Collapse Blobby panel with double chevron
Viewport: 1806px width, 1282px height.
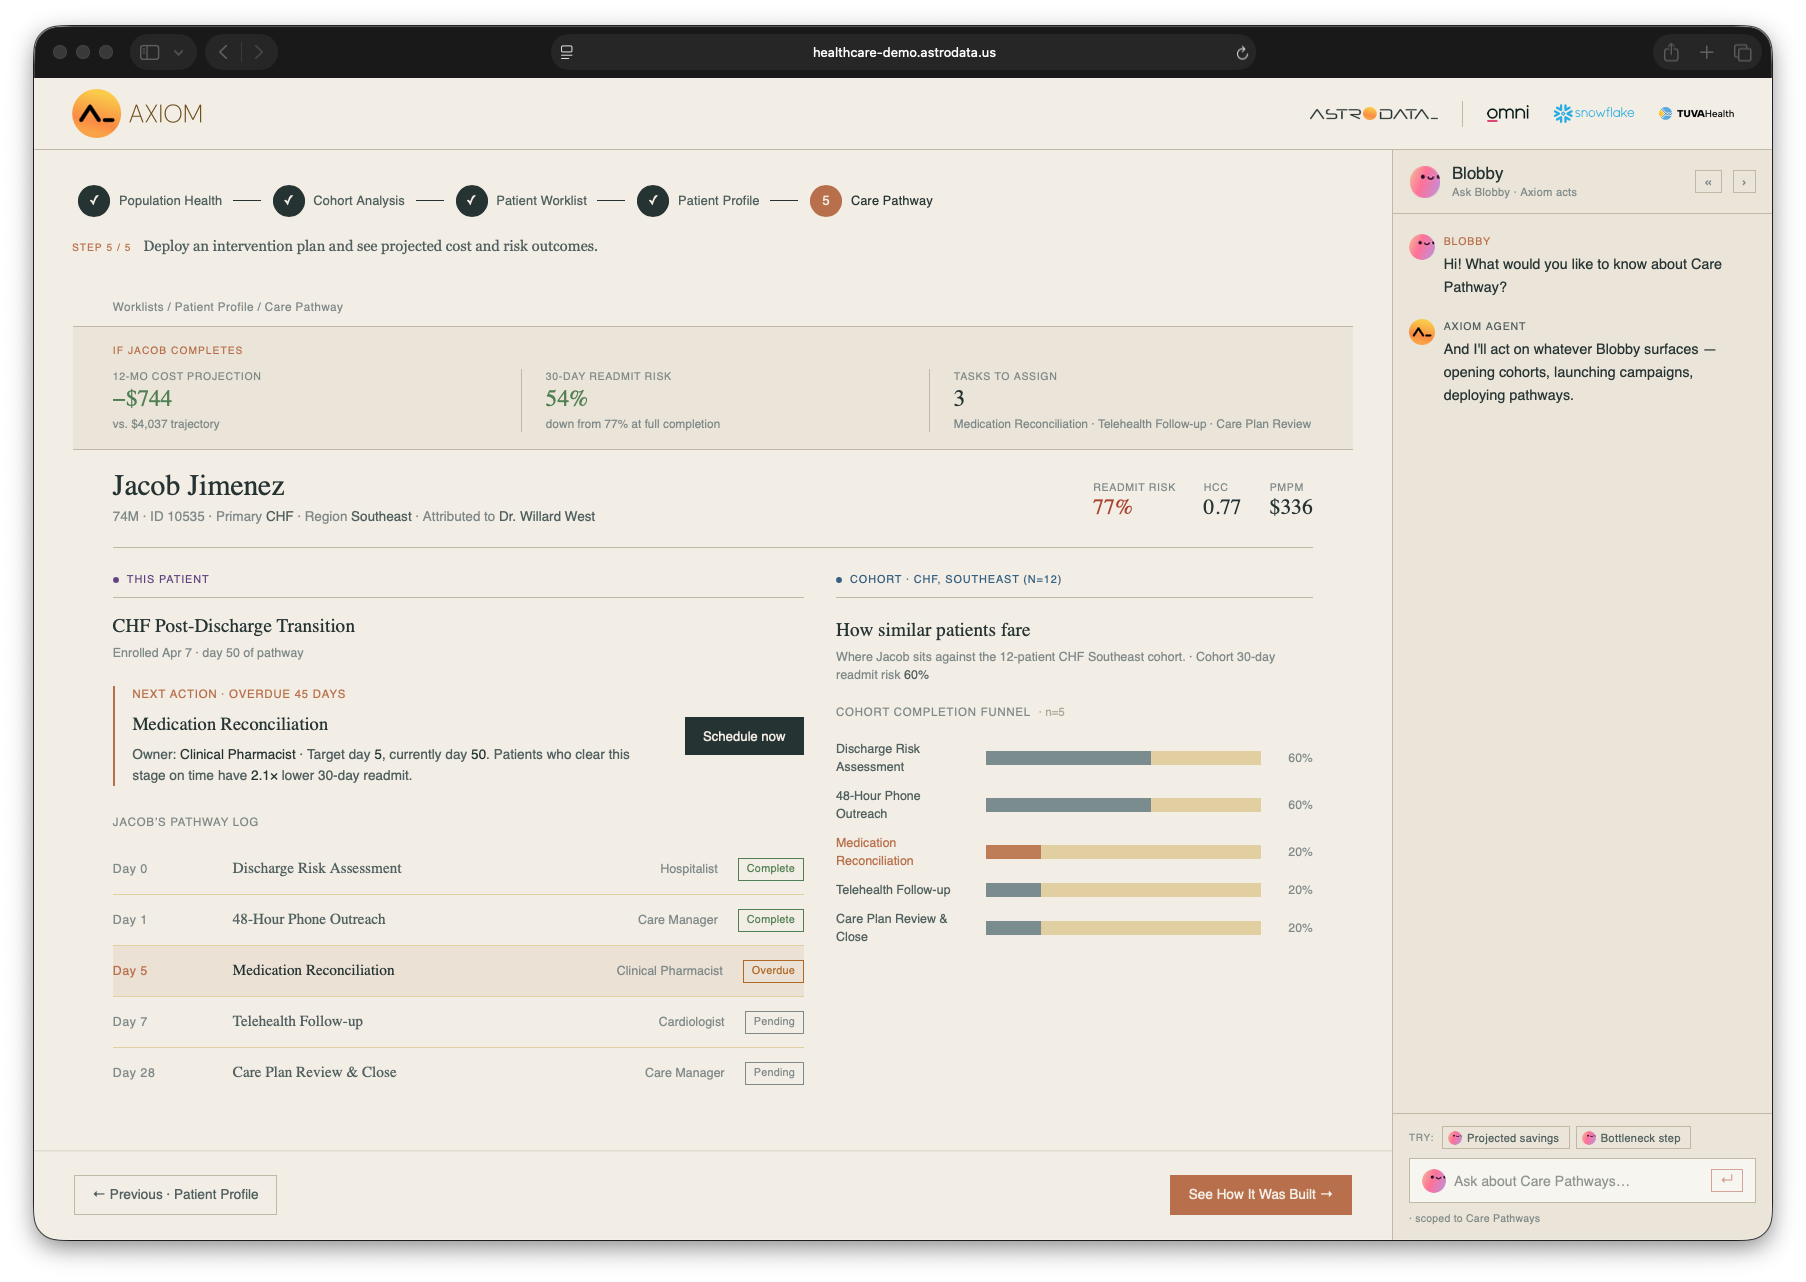point(1708,182)
